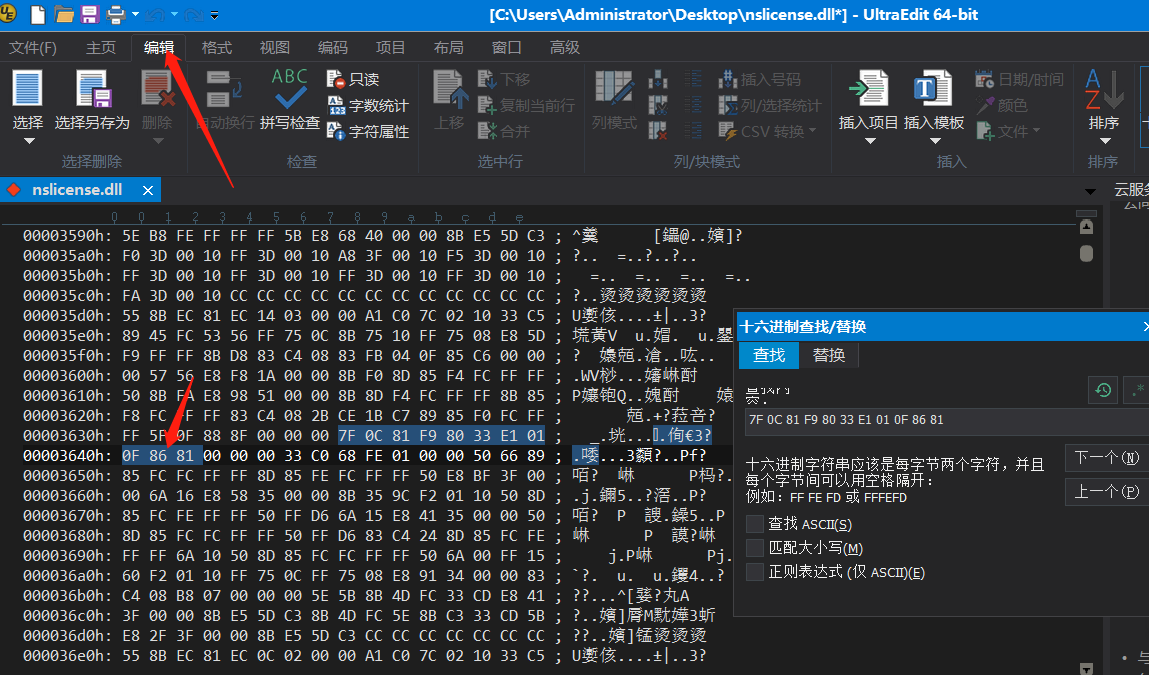Click 下移 move line down
The width and height of the screenshot is (1149, 675).
tap(503, 79)
